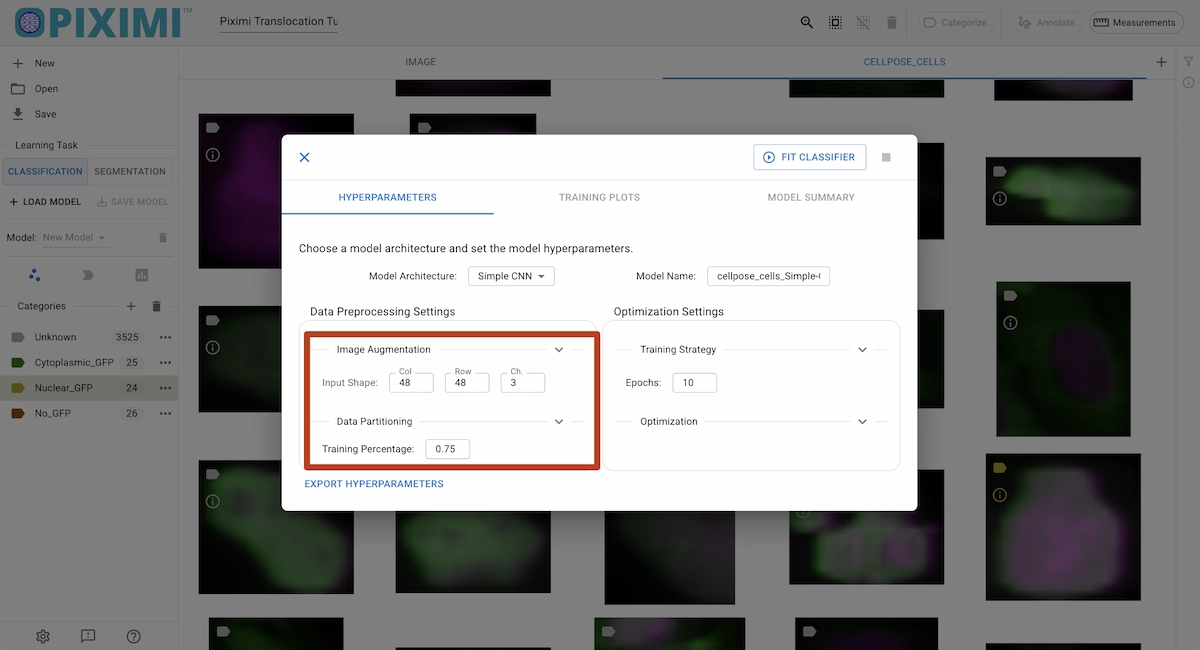Click the Epochs input field
Viewport: 1200px width, 650px height.
pos(694,382)
